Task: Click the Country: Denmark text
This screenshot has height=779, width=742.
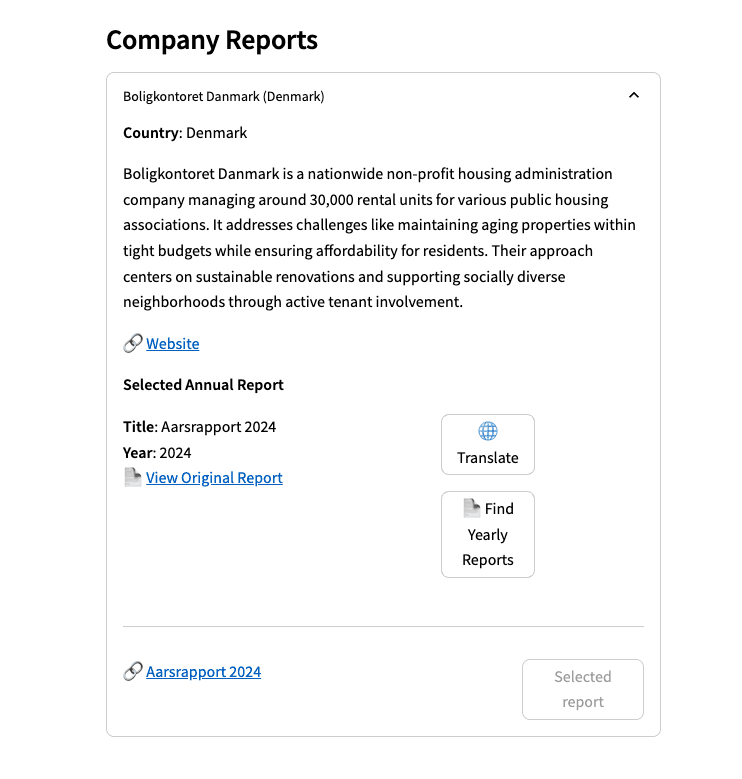Action: [185, 133]
